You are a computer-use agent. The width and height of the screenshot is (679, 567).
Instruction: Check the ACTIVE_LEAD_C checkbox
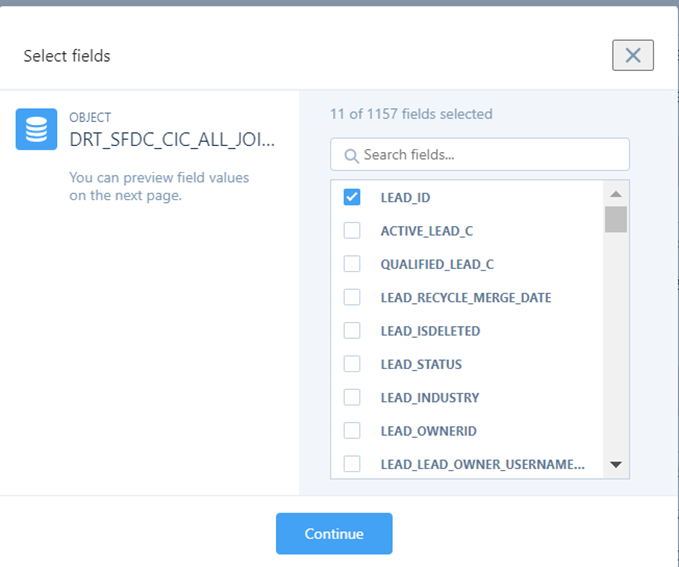tap(352, 230)
